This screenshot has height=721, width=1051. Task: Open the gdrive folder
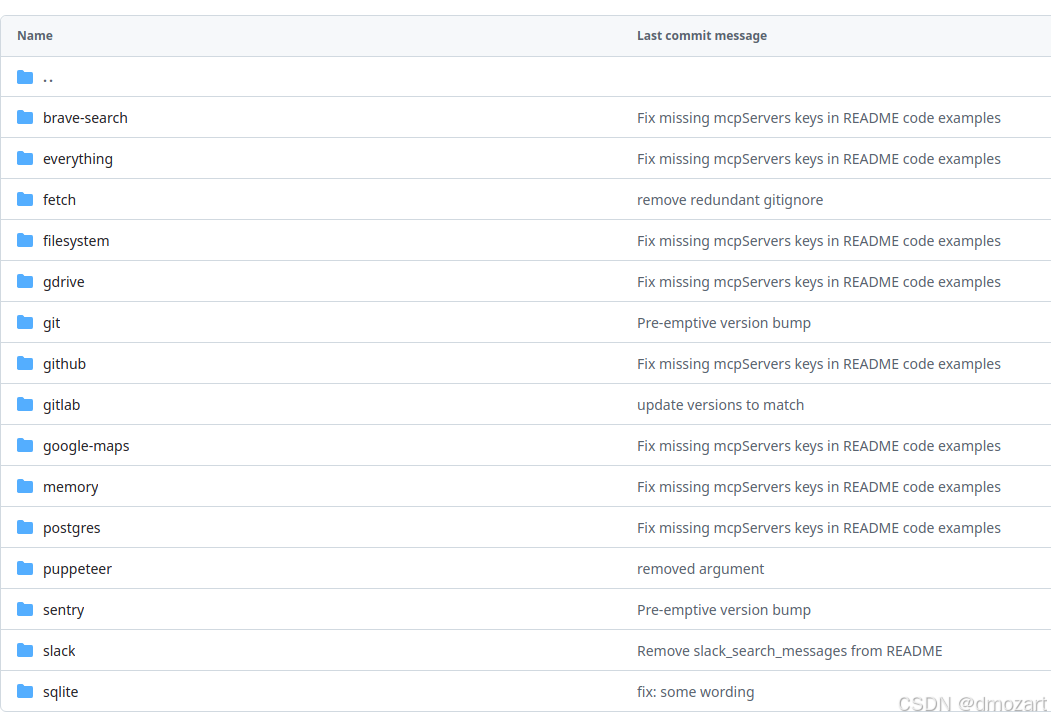click(64, 282)
